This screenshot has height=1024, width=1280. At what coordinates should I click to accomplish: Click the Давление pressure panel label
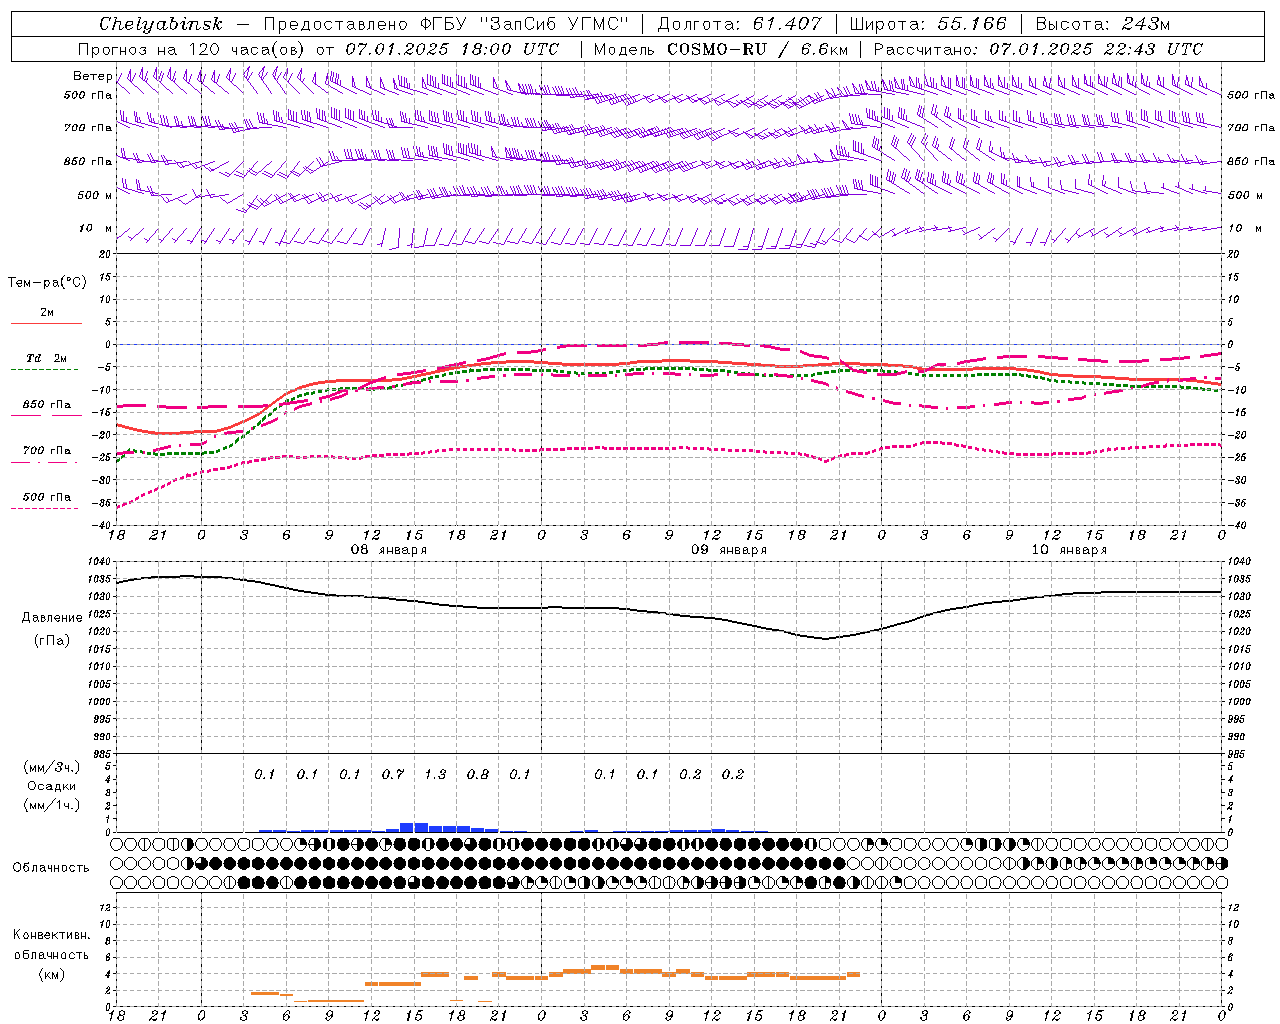pos(52,618)
